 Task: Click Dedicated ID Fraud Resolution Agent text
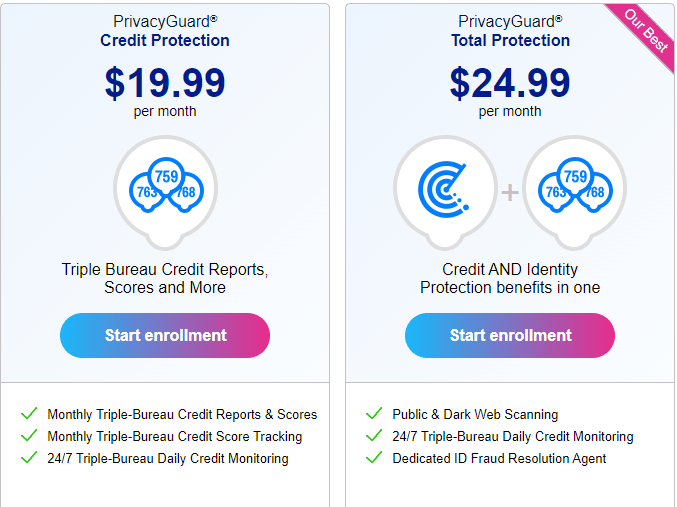[499, 458]
